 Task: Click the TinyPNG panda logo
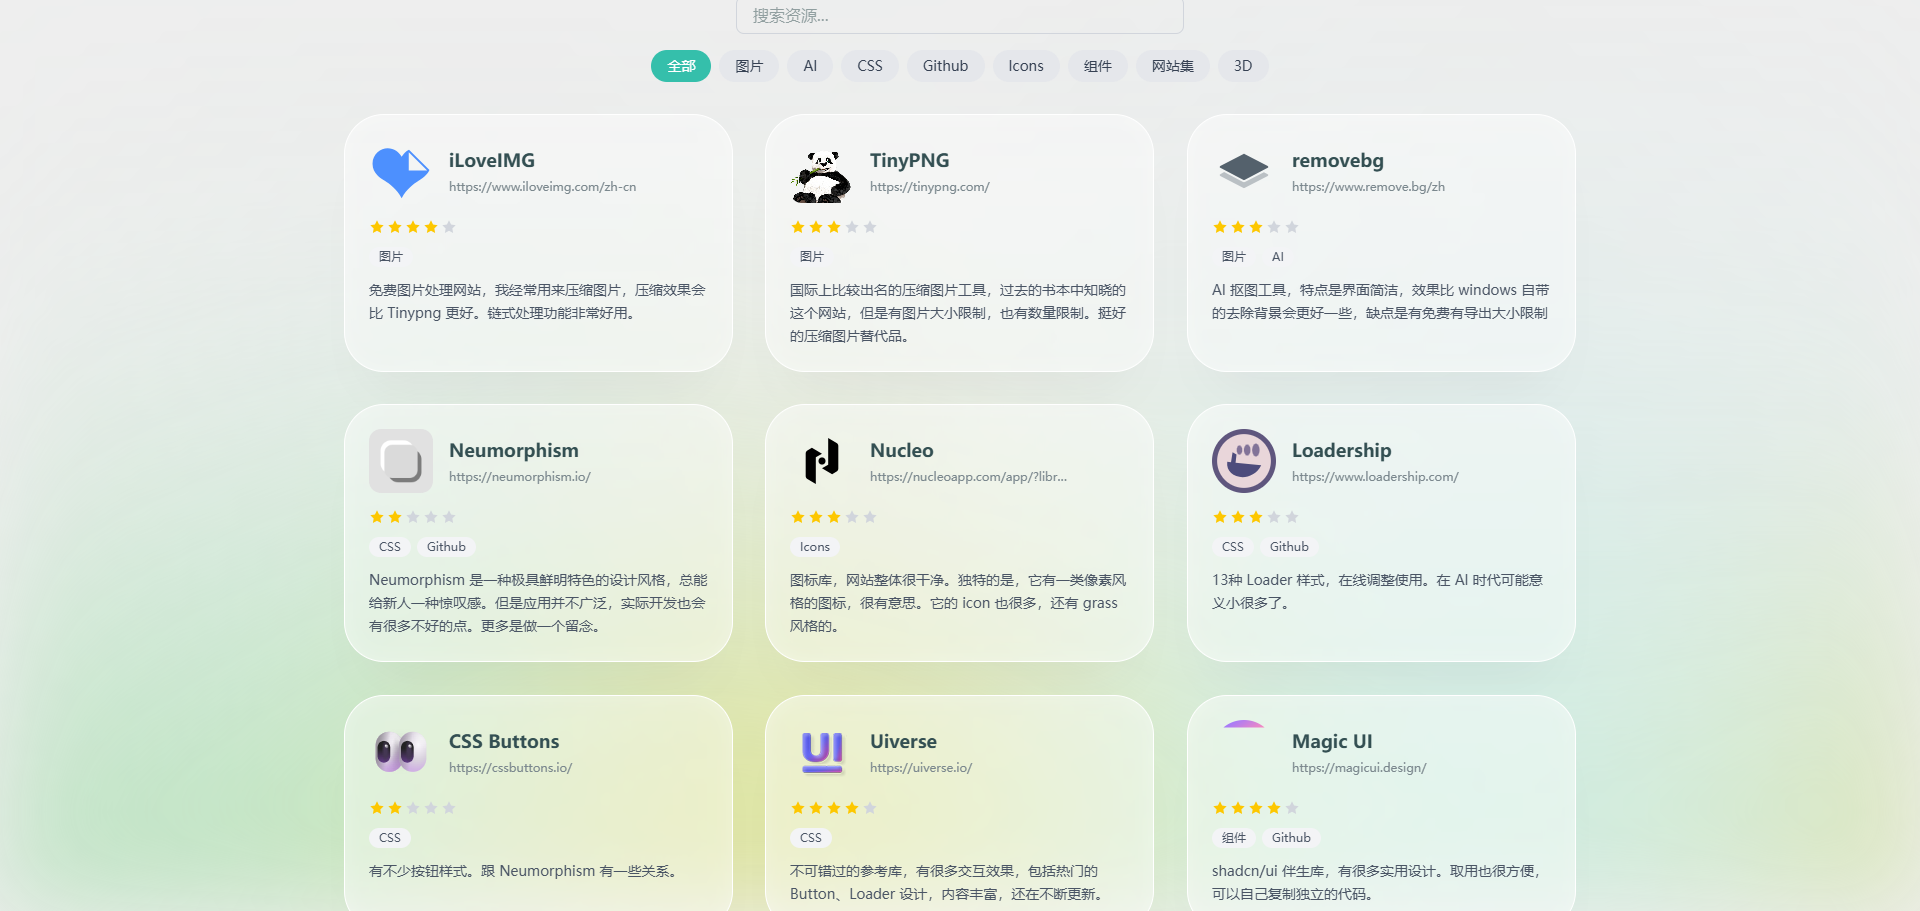click(x=822, y=176)
